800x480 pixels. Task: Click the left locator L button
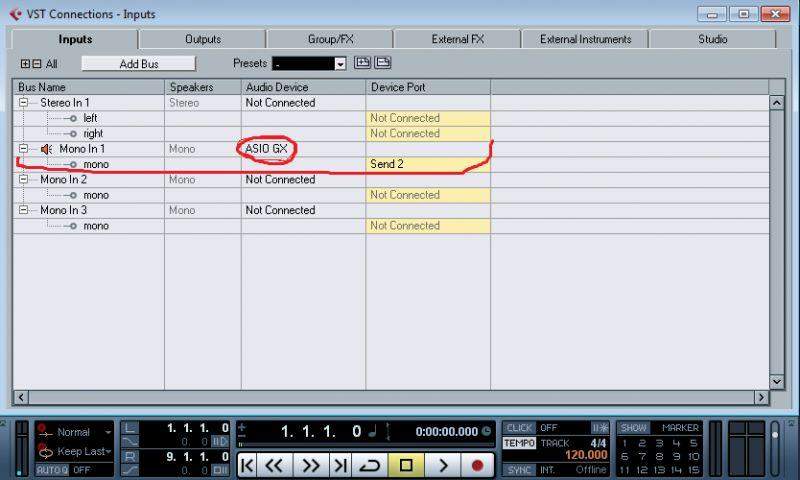click(x=130, y=428)
